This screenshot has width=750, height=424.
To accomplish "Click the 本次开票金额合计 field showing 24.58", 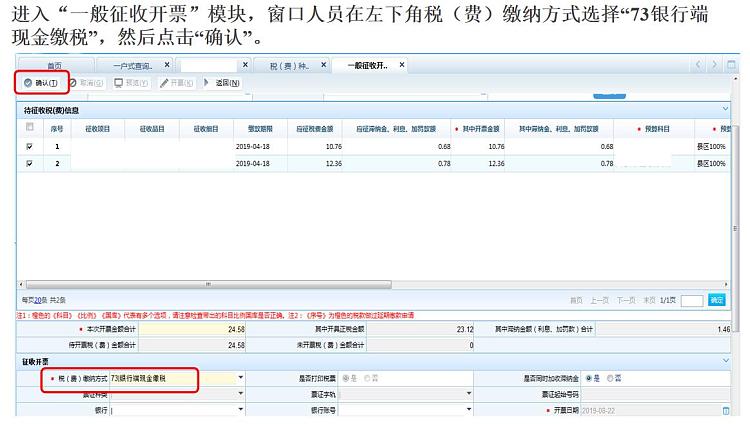I will pyautogui.click(x=192, y=329).
